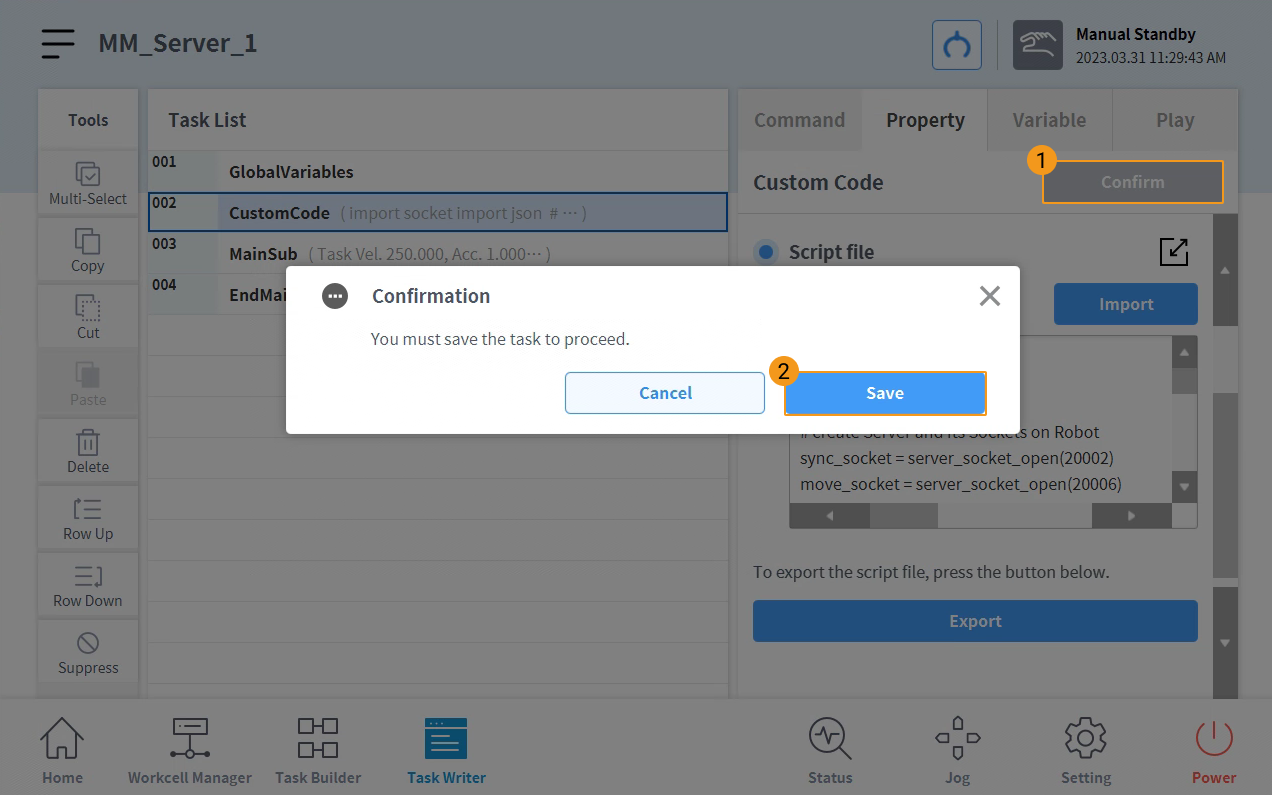
Task: Switch to the Command tab
Action: (x=799, y=120)
